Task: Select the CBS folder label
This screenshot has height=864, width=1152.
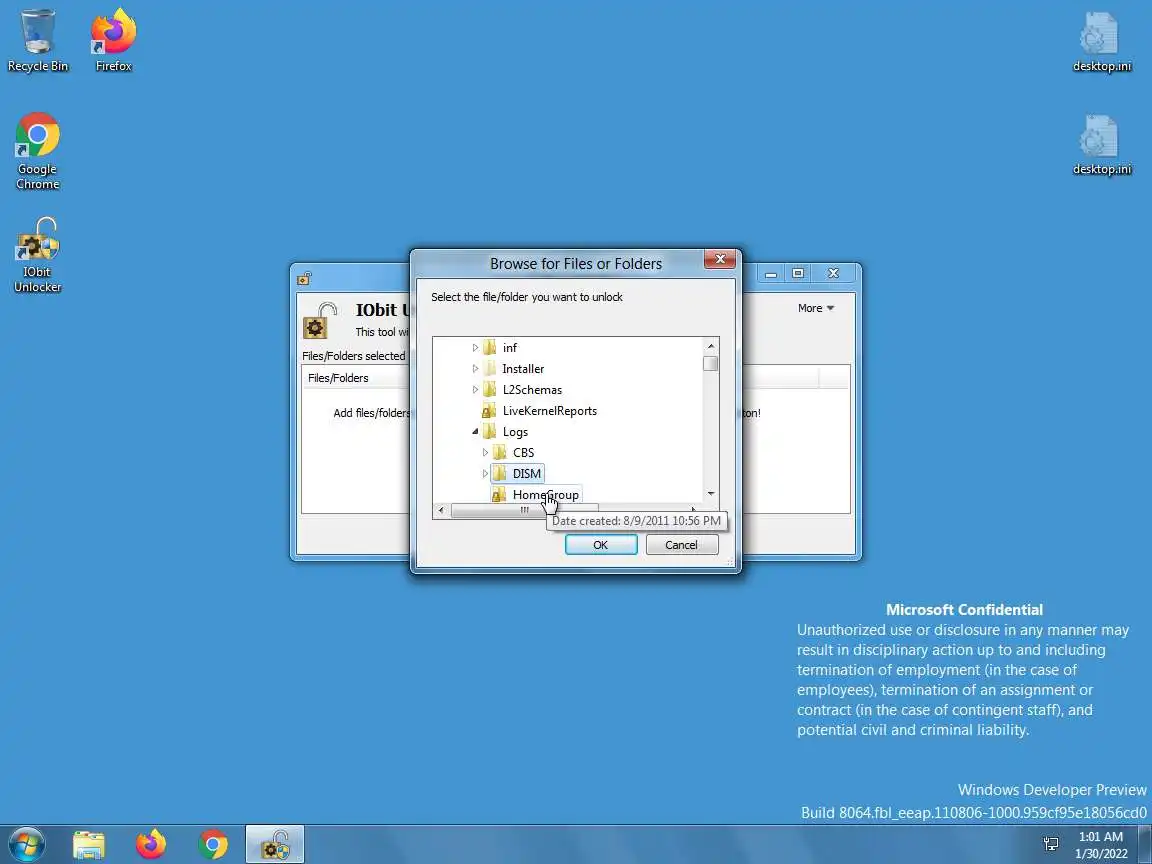Action: pyautogui.click(x=523, y=453)
